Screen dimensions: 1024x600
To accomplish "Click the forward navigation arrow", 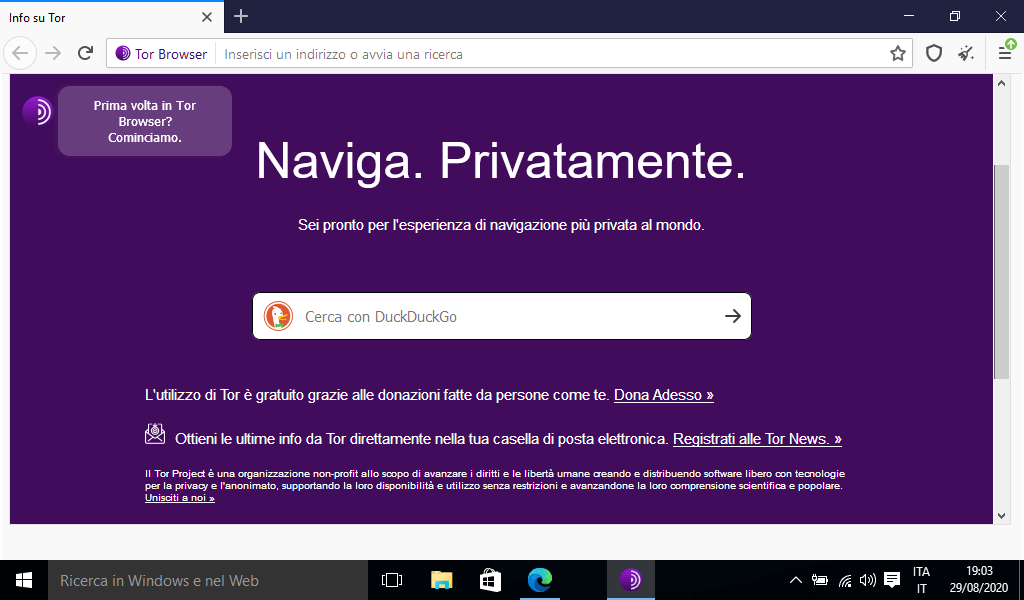I will coord(53,54).
